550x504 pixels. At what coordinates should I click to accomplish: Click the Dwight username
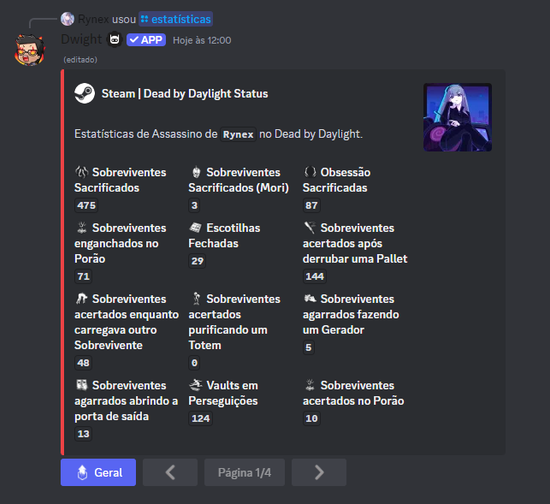[81, 40]
